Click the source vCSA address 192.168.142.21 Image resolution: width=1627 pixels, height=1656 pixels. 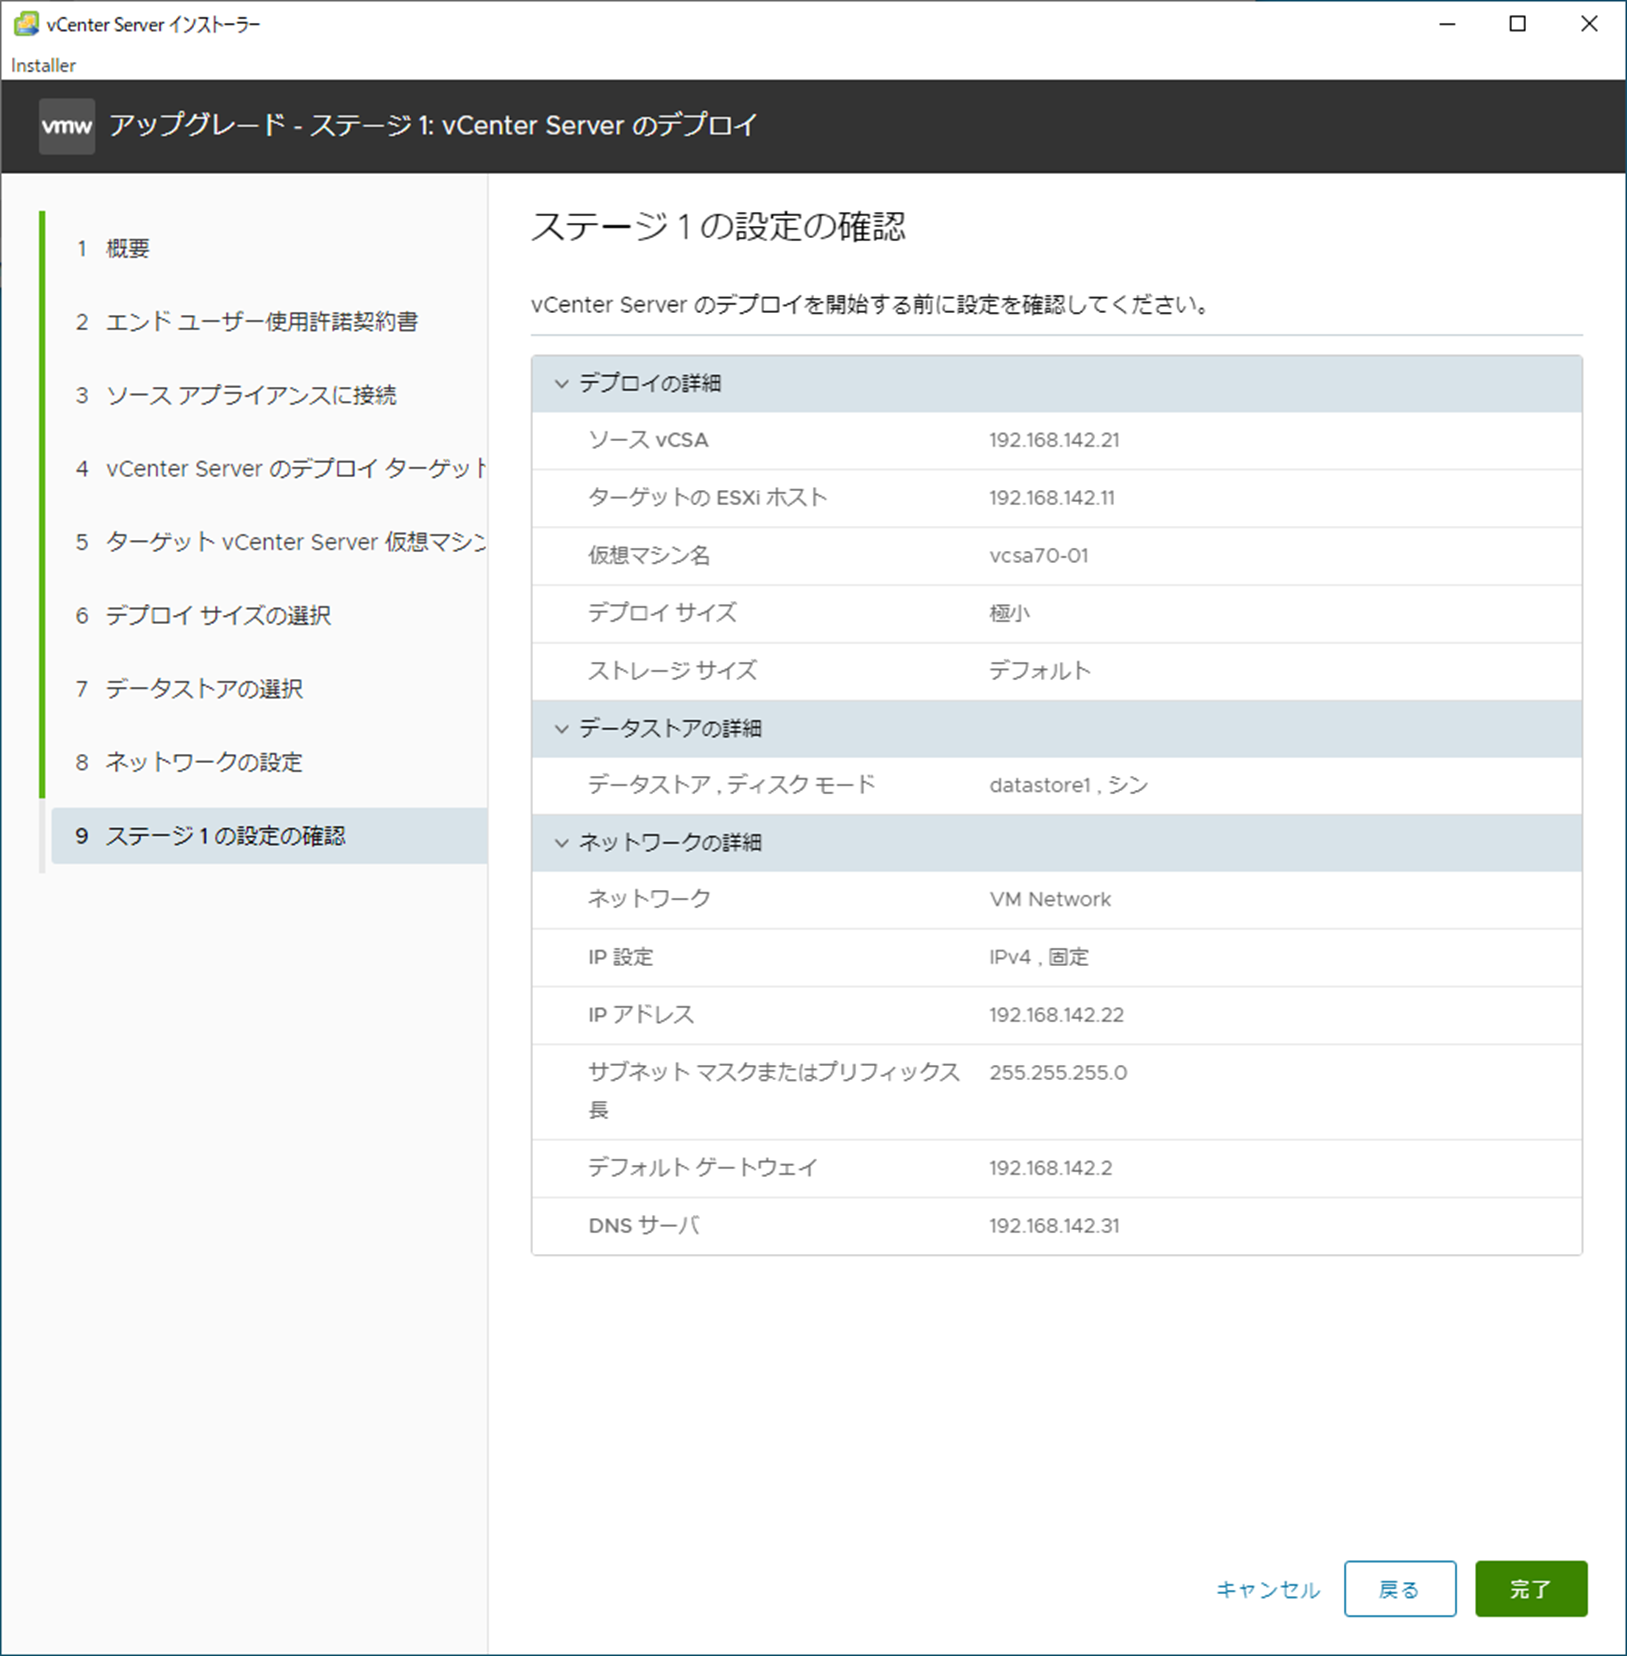coord(1054,440)
